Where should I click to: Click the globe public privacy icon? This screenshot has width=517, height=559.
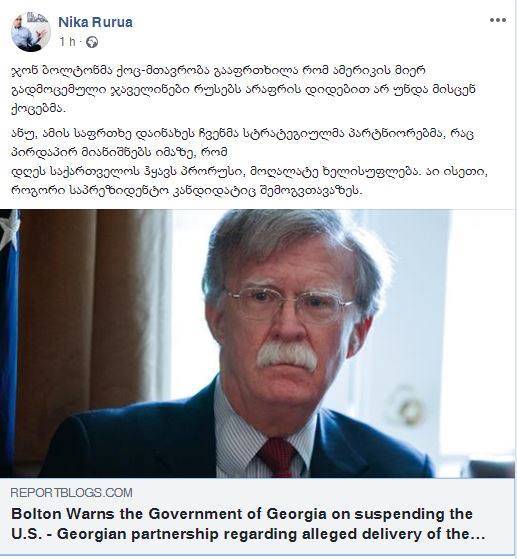(92, 42)
